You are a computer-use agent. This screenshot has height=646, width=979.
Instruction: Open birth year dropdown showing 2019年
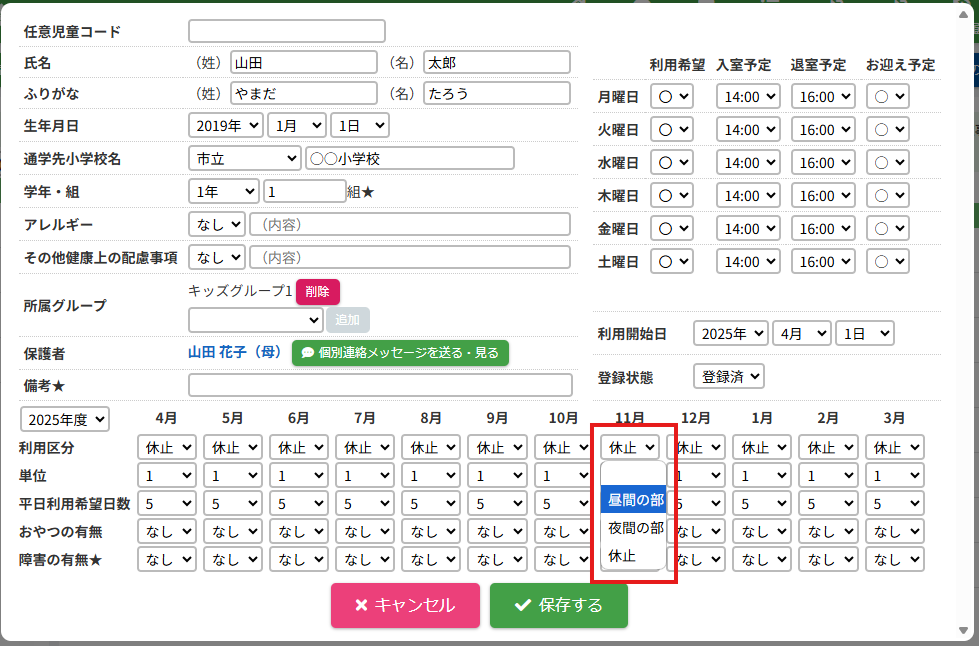click(x=225, y=126)
